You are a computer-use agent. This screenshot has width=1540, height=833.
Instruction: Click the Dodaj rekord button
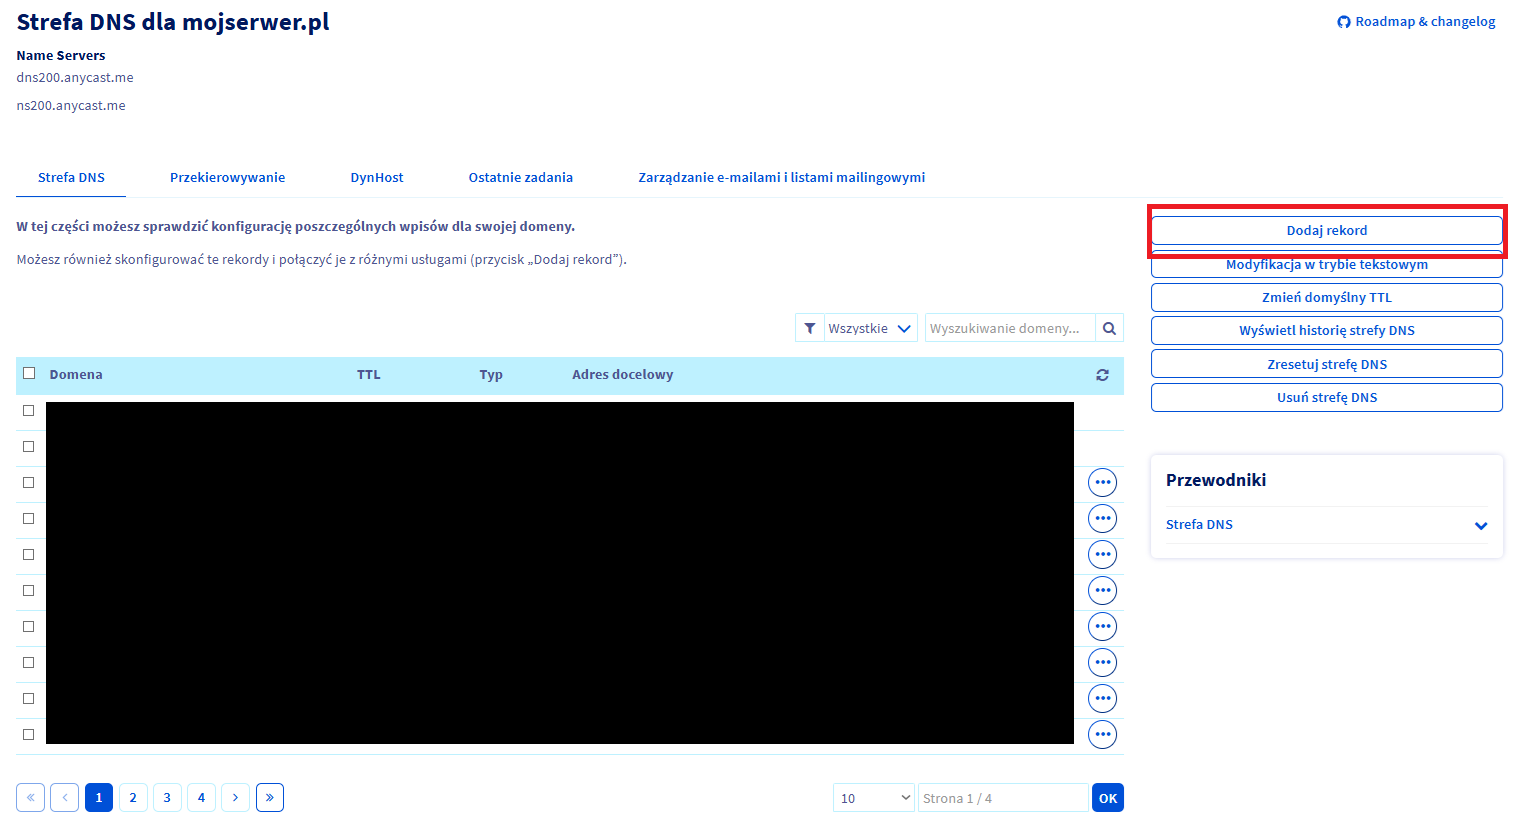pyautogui.click(x=1326, y=230)
